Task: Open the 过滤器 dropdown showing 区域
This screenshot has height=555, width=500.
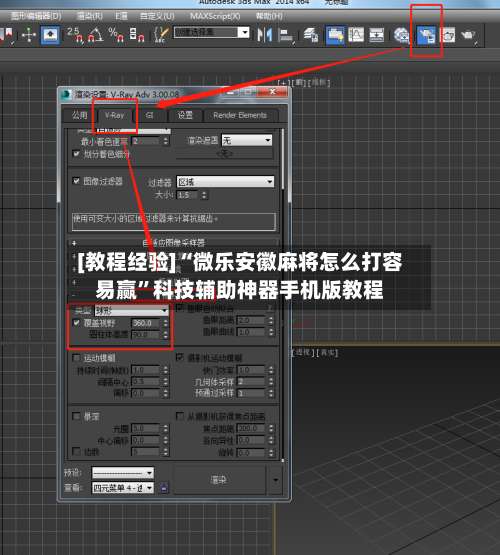Action: [x=225, y=182]
